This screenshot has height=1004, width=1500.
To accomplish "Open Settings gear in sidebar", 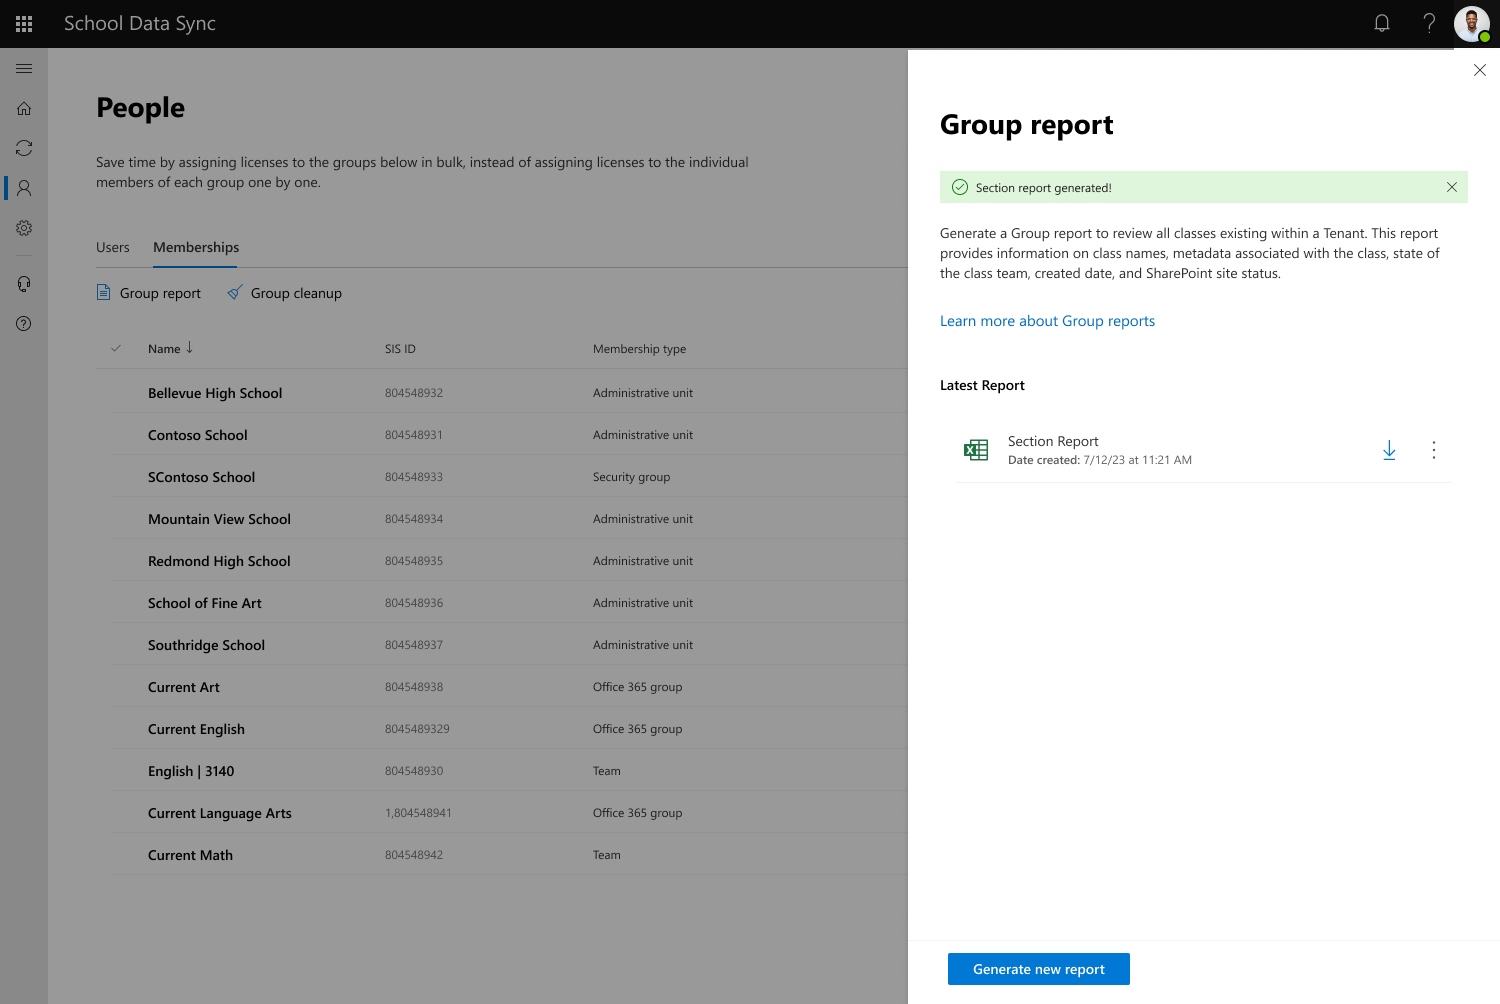I will point(24,228).
